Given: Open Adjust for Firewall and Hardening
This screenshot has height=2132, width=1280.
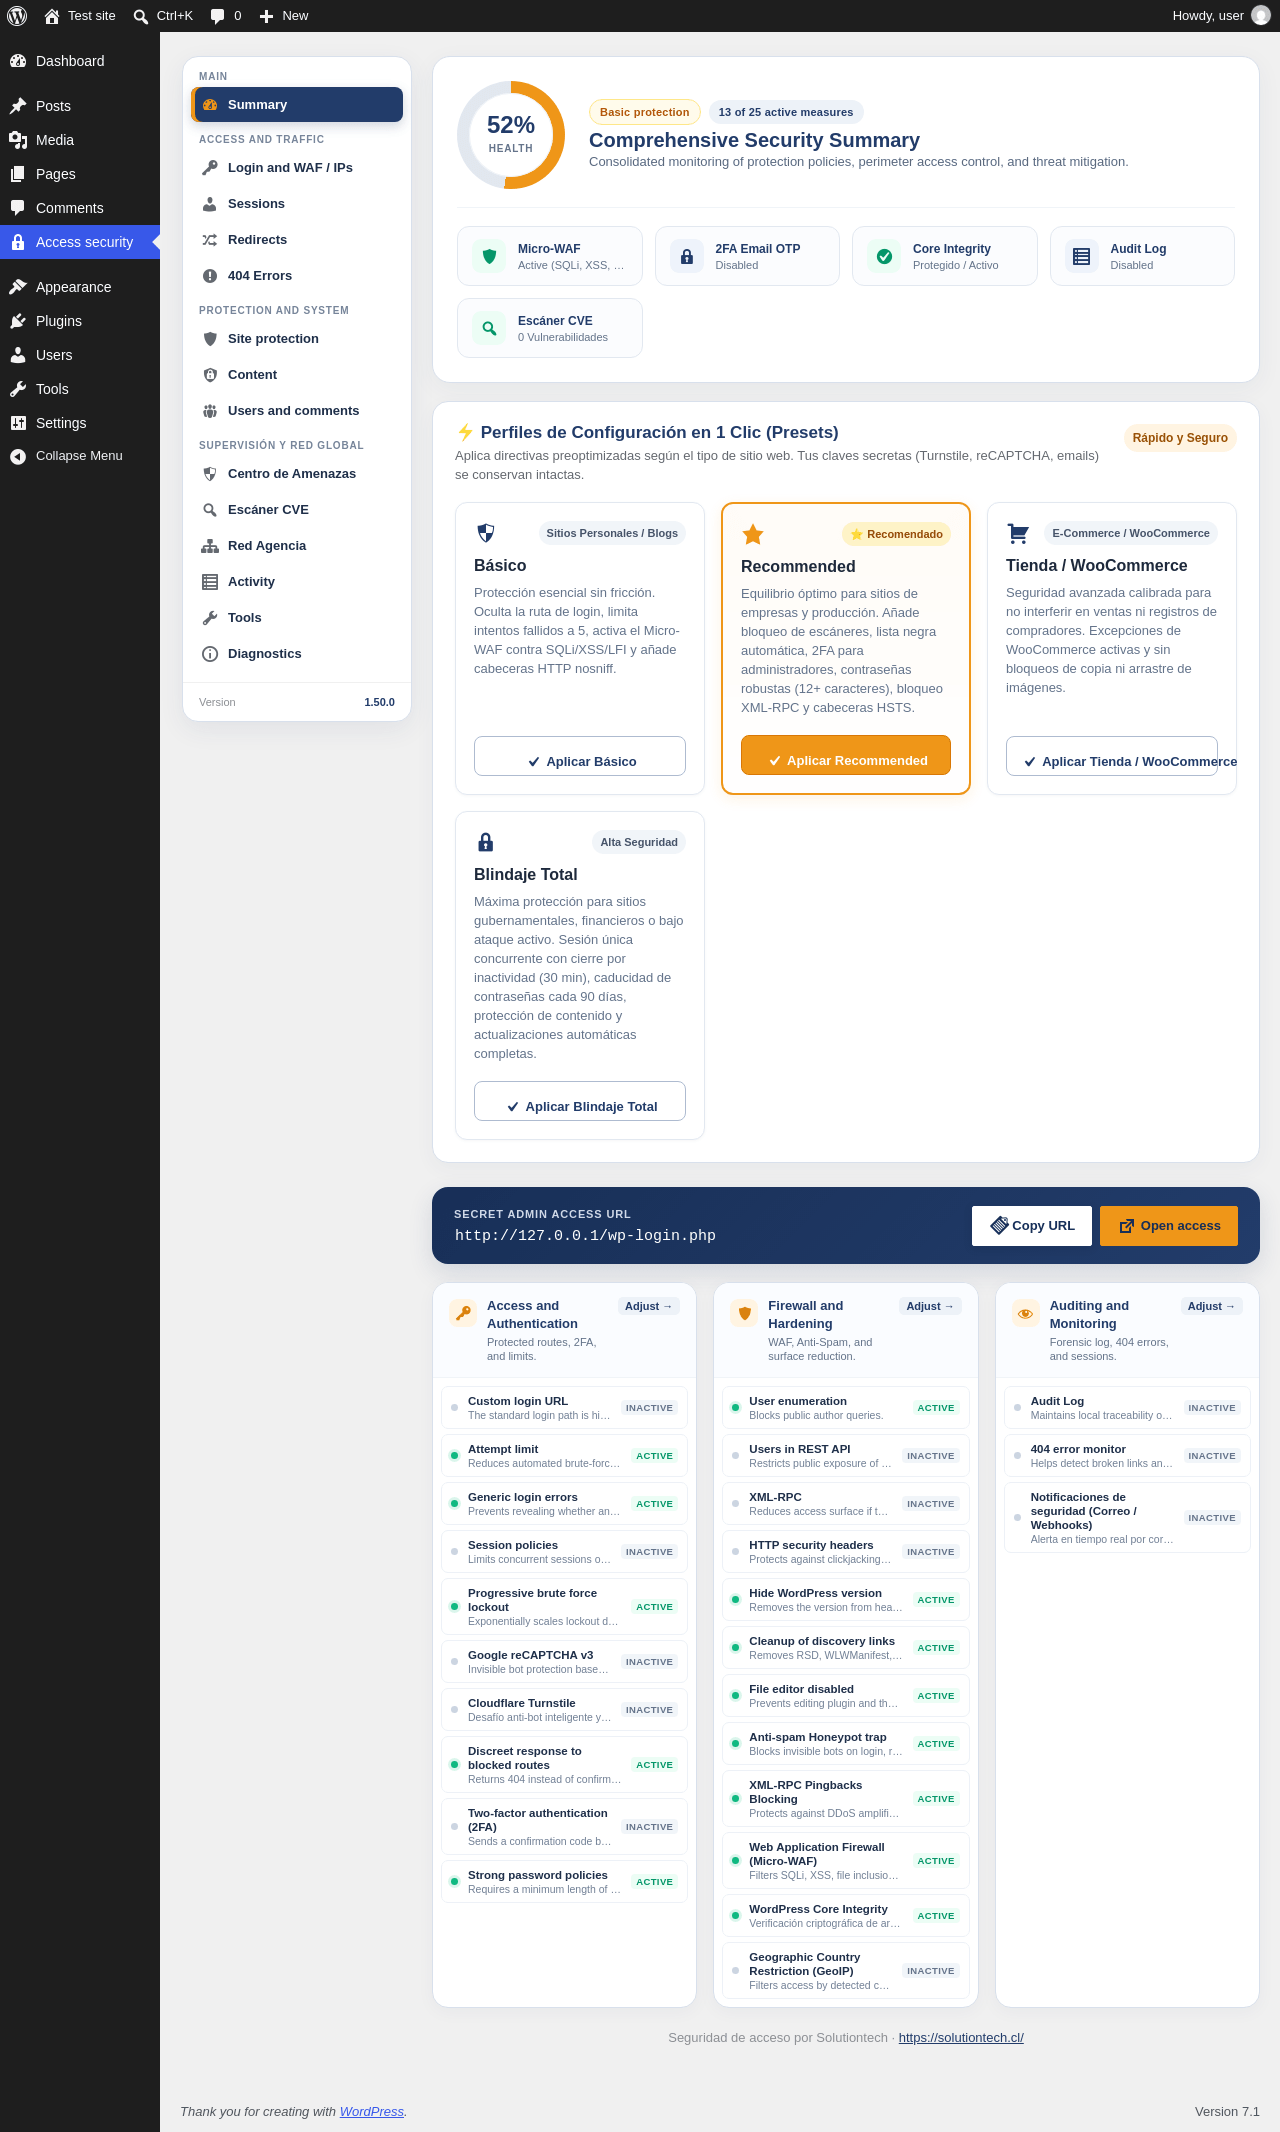Looking at the screenshot, I should (930, 1306).
